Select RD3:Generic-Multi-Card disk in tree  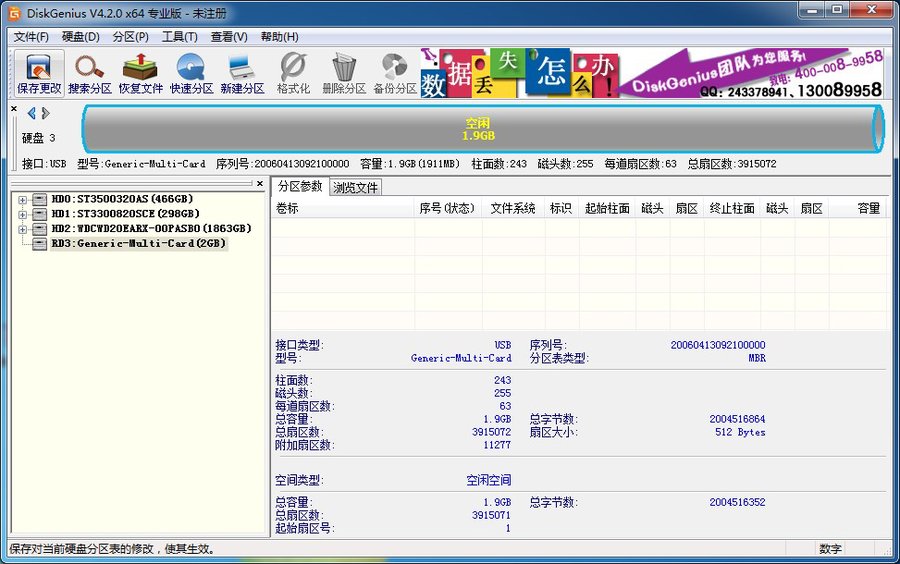[138, 243]
